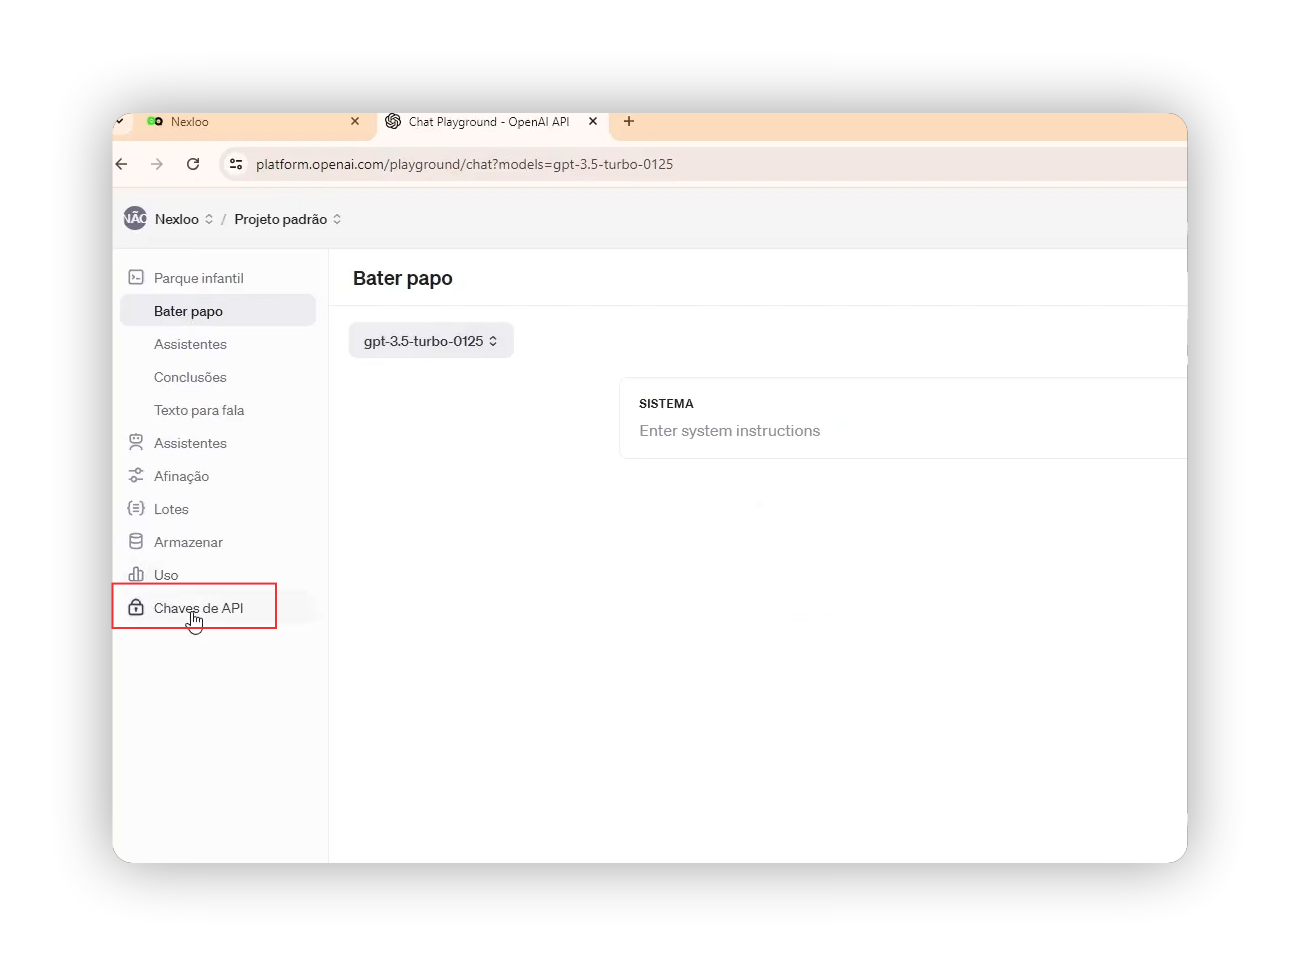This screenshot has height=976, width=1300.
Task: Select Bater papo in the sidebar
Action: pos(218,311)
